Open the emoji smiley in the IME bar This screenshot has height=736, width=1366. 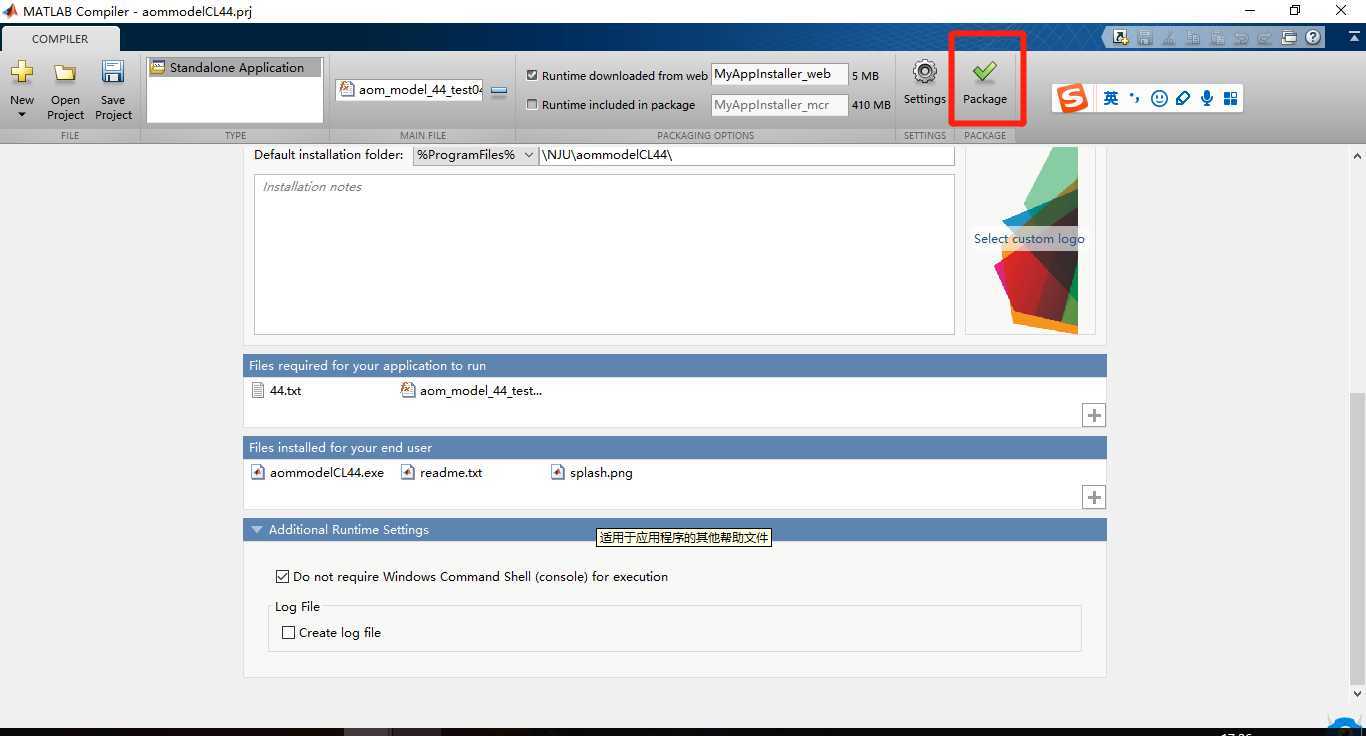click(1159, 98)
